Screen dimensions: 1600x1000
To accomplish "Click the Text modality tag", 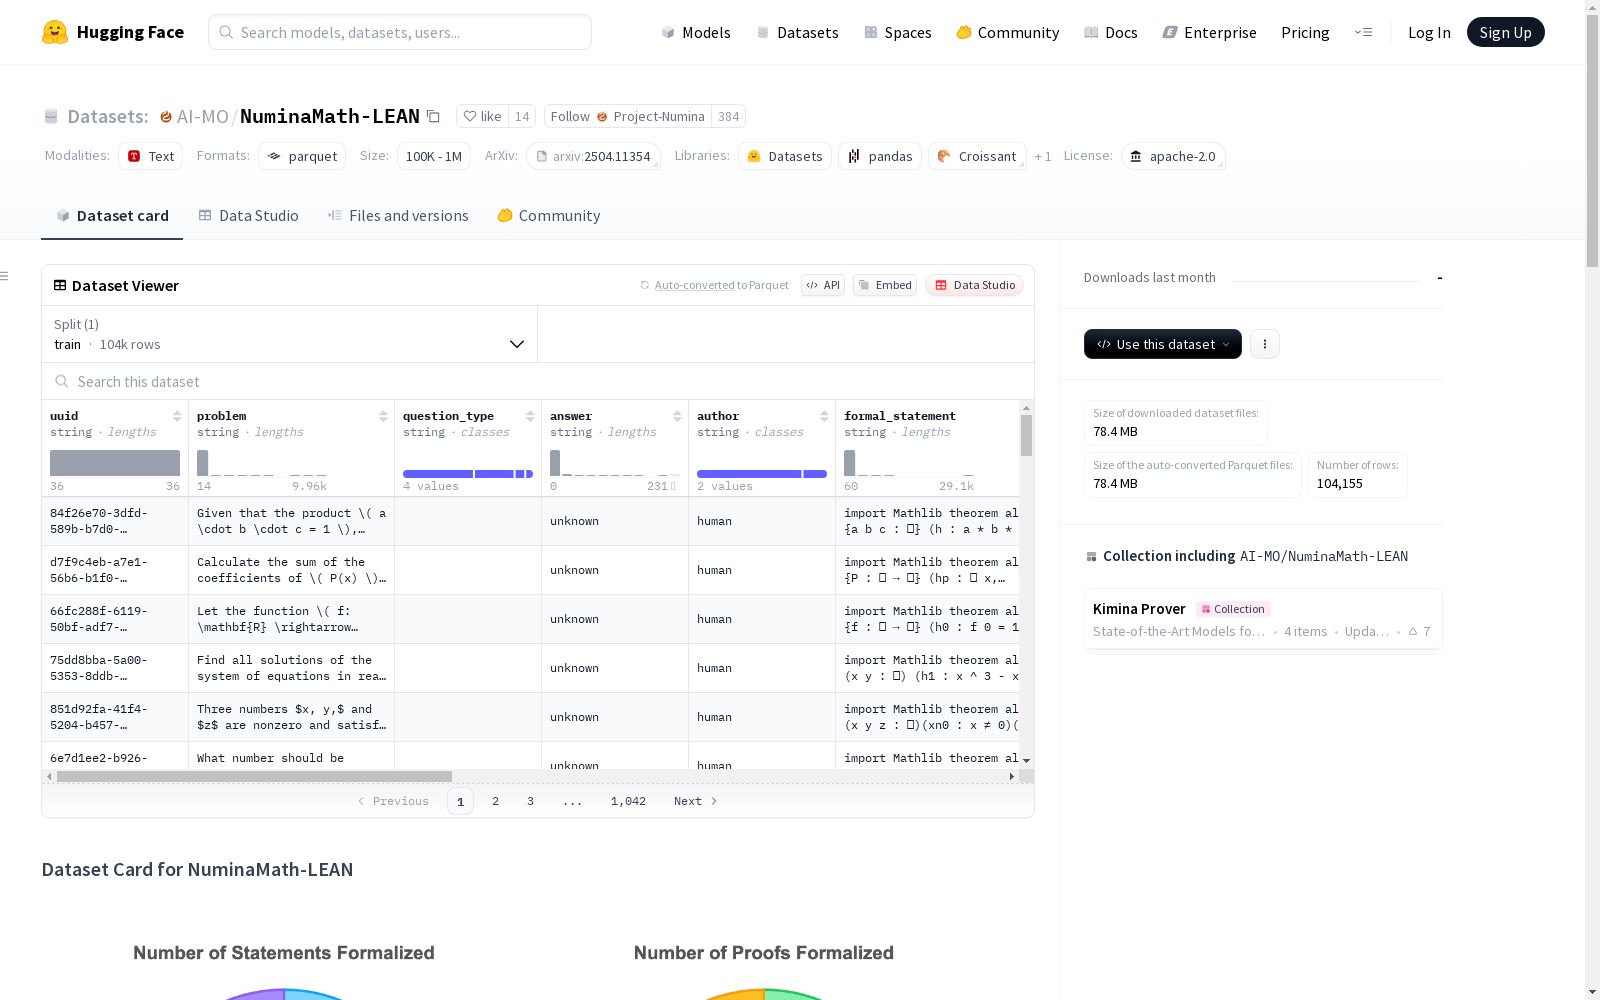I will tap(150, 156).
